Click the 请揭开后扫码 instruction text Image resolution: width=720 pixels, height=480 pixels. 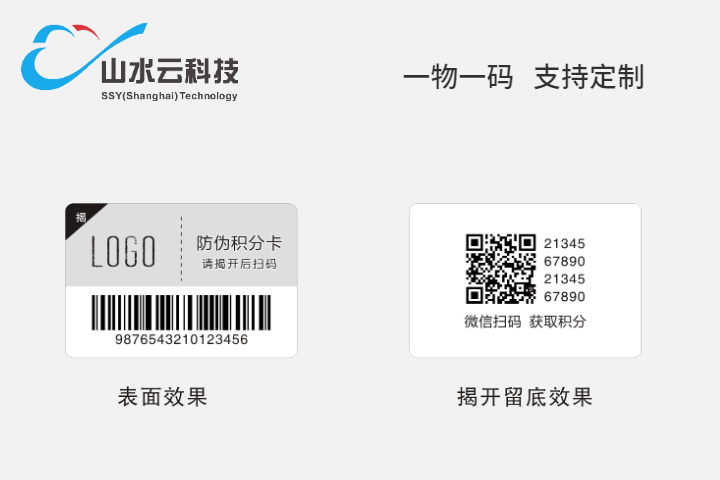[239, 264]
